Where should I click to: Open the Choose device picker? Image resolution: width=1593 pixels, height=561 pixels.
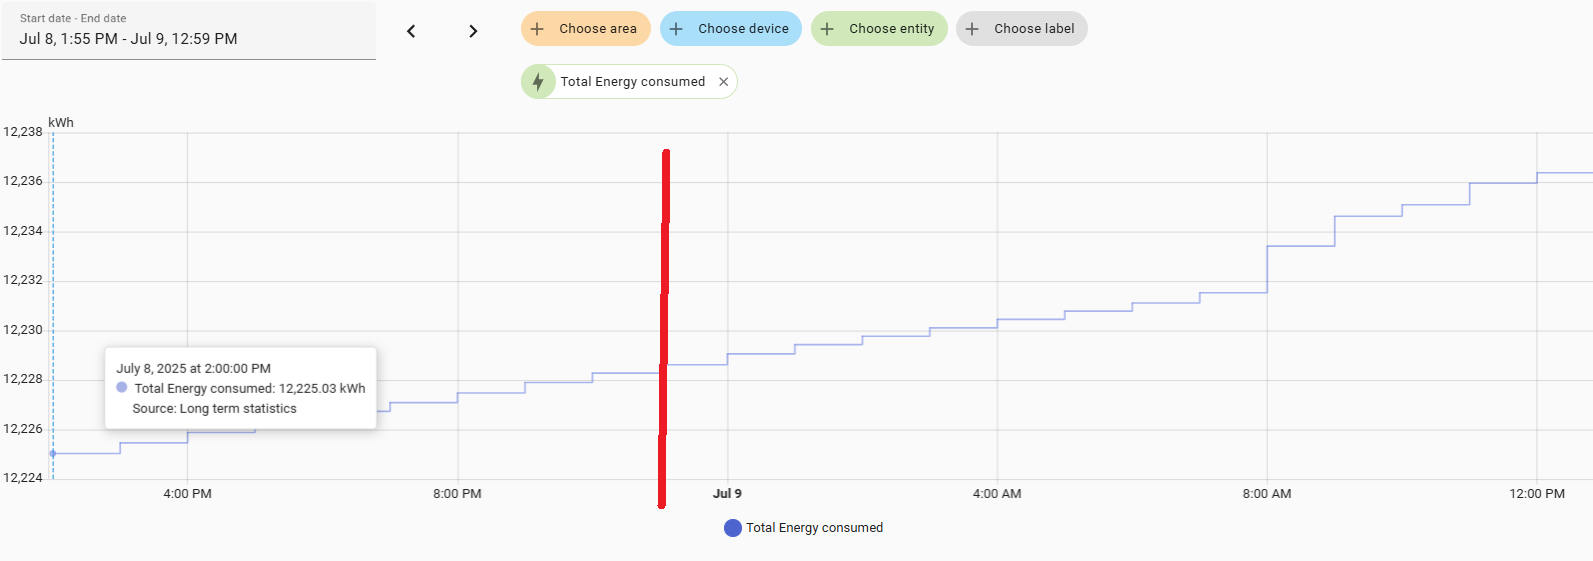(731, 29)
